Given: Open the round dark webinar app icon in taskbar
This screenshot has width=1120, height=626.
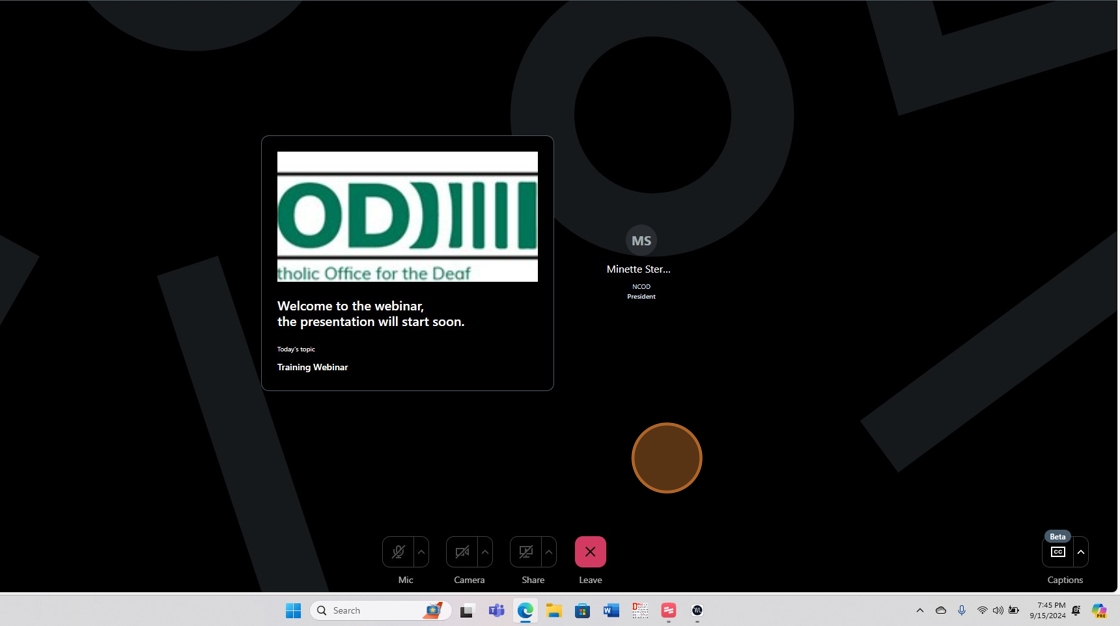Looking at the screenshot, I should (x=697, y=610).
